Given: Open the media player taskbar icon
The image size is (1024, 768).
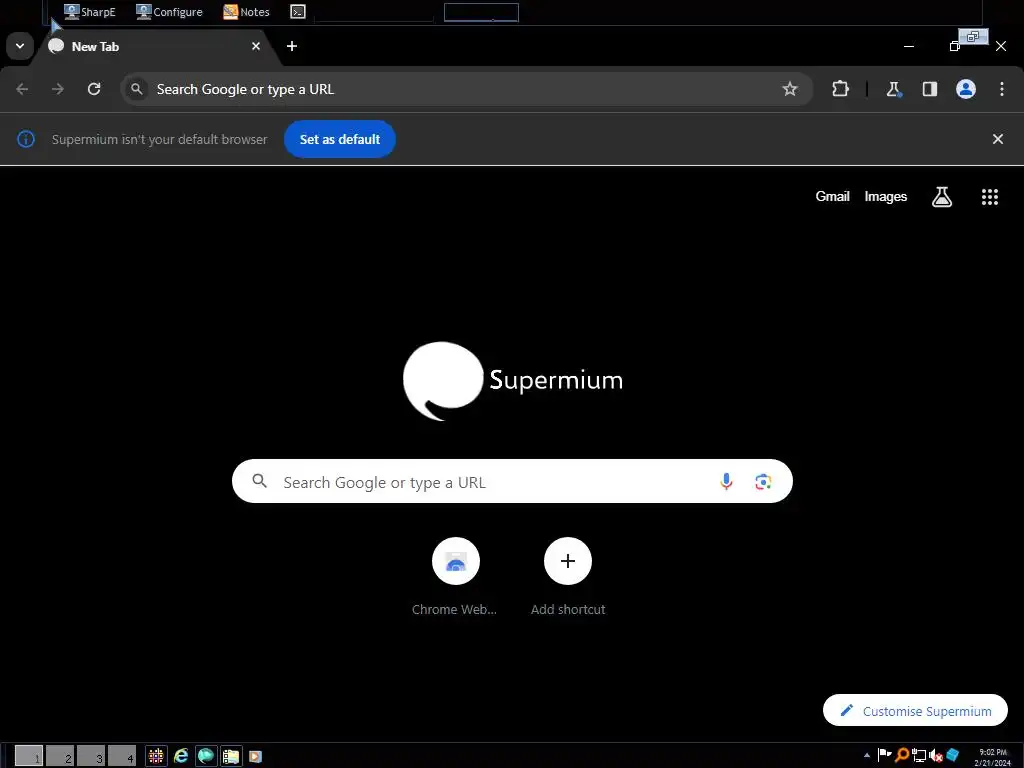Looking at the screenshot, I should 255,756.
